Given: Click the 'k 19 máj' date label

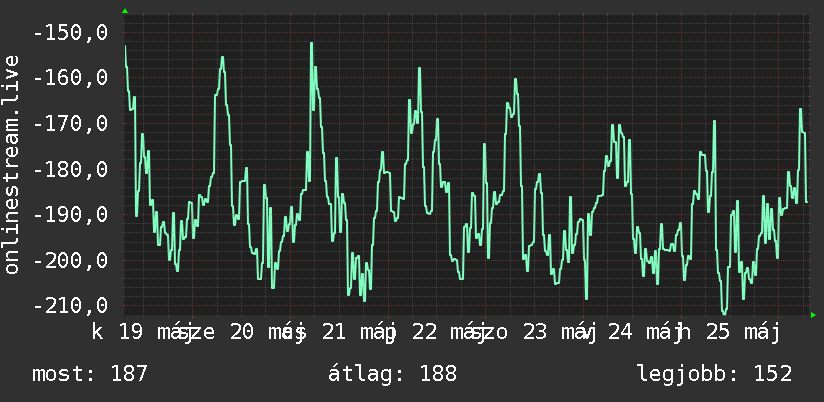Looking at the screenshot, I should pos(140,334).
